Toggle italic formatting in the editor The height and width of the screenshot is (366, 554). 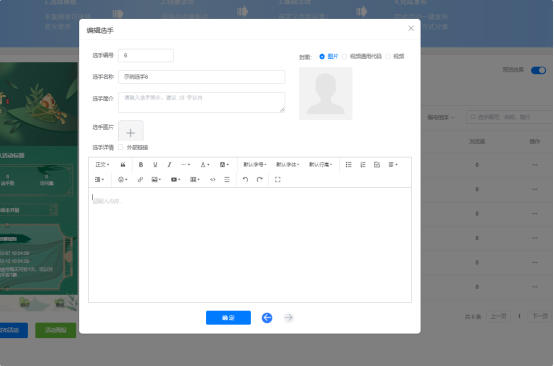click(170, 165)
